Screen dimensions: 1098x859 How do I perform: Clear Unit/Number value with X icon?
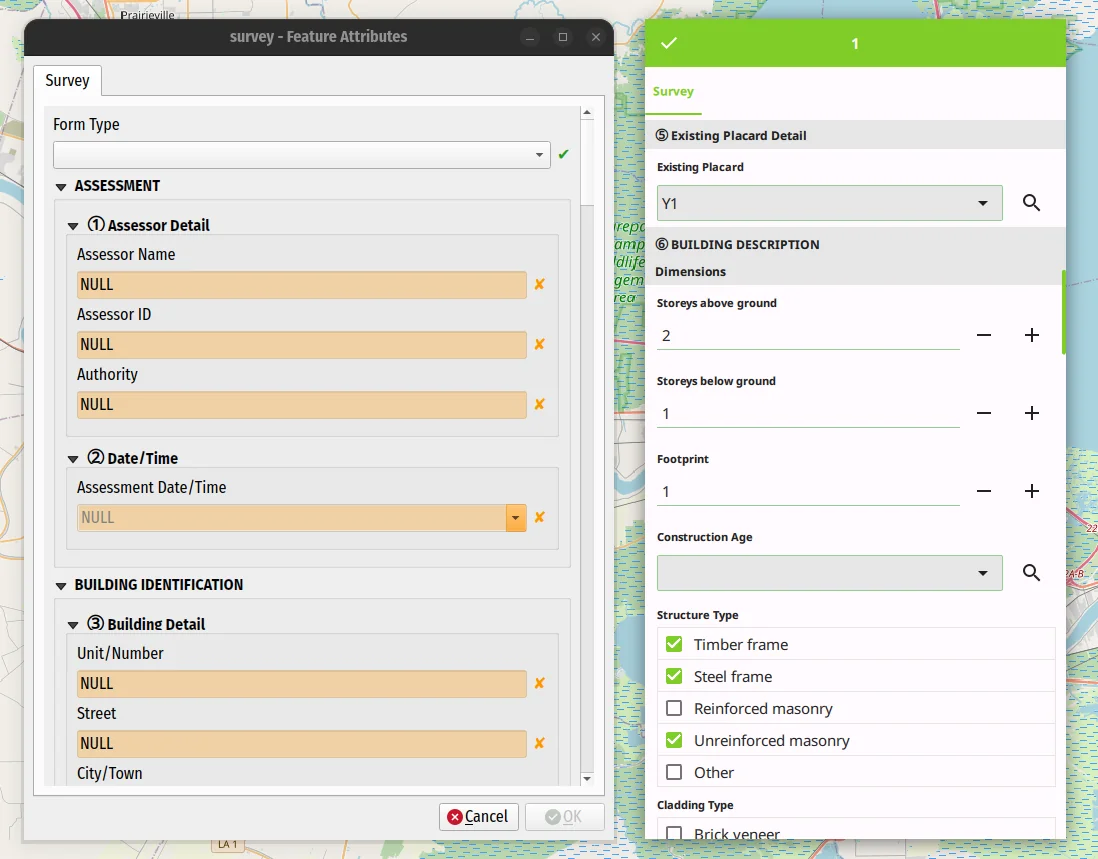click(x=539, y=684)
